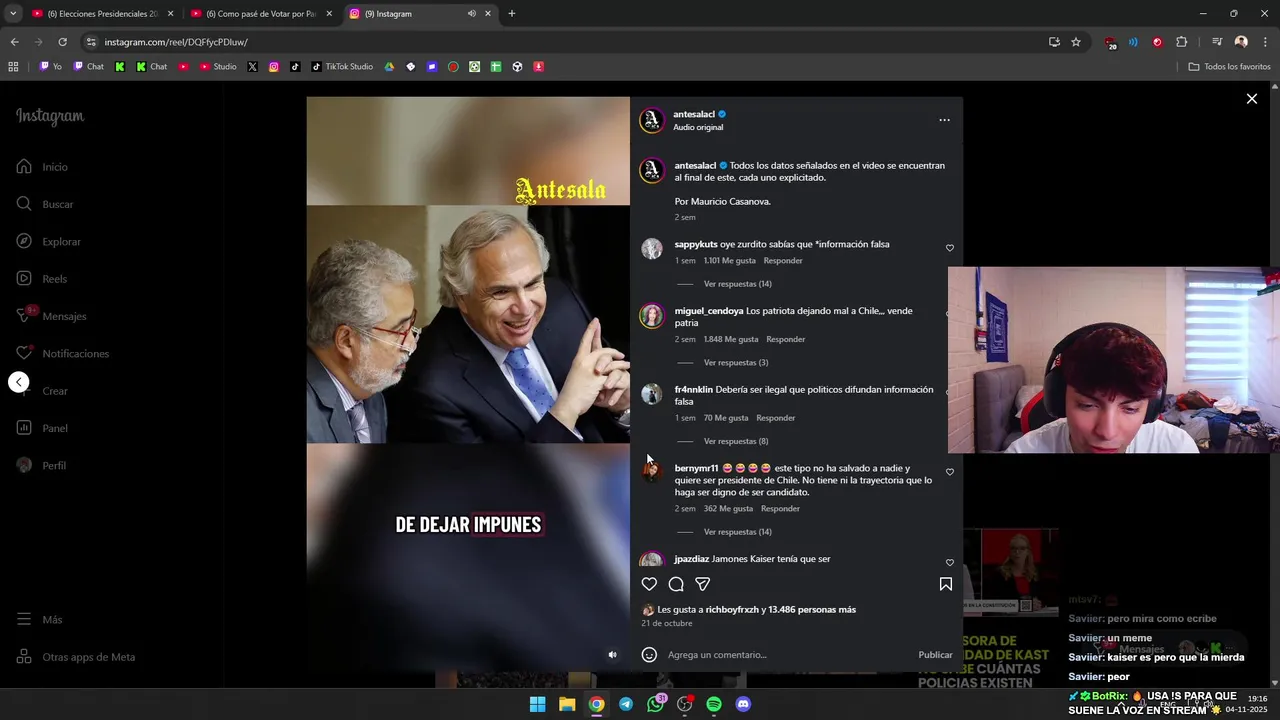Open the tab search dropdown arrow
The width and height of the screenshot is (1280, 720).
point(12,14)
